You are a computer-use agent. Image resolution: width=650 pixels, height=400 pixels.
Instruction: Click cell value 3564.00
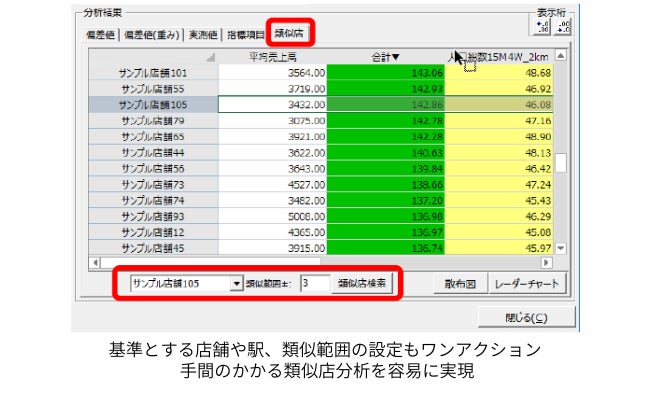(x=273, y=73)
